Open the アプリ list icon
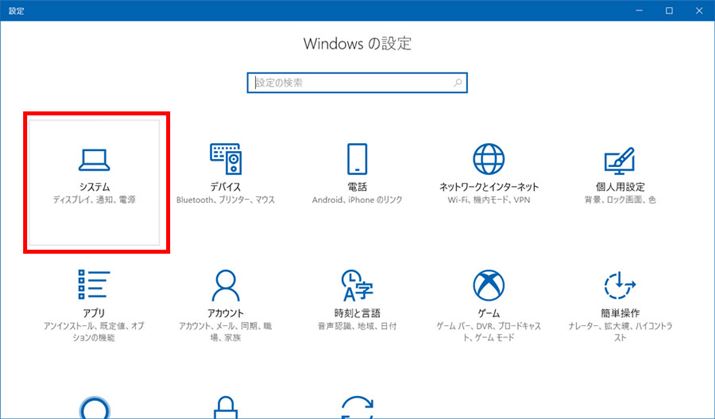Screen dimensions: 715x419 [94, 285]
